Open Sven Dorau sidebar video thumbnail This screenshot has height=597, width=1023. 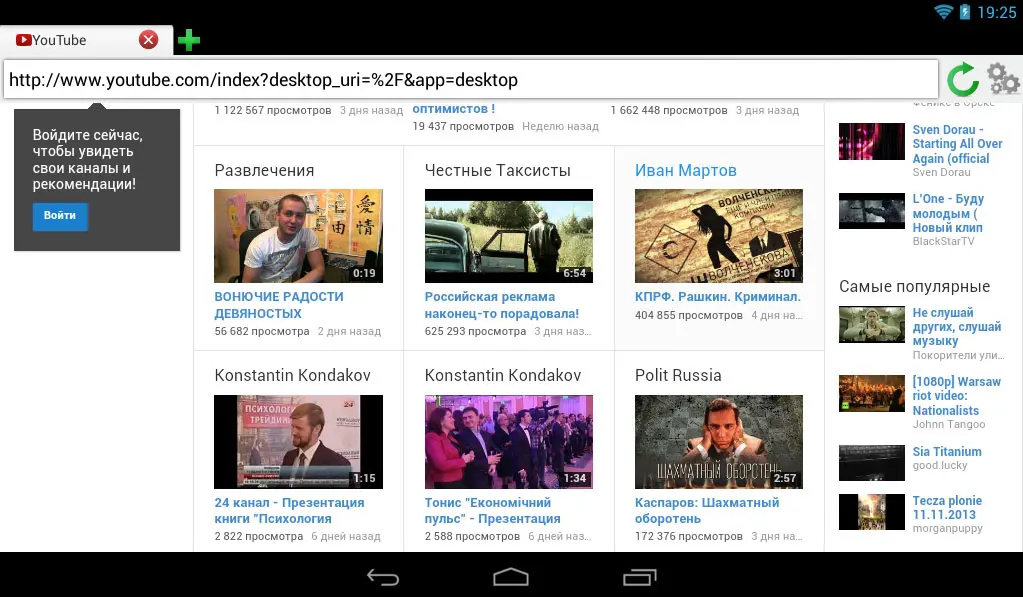[872, 142]
